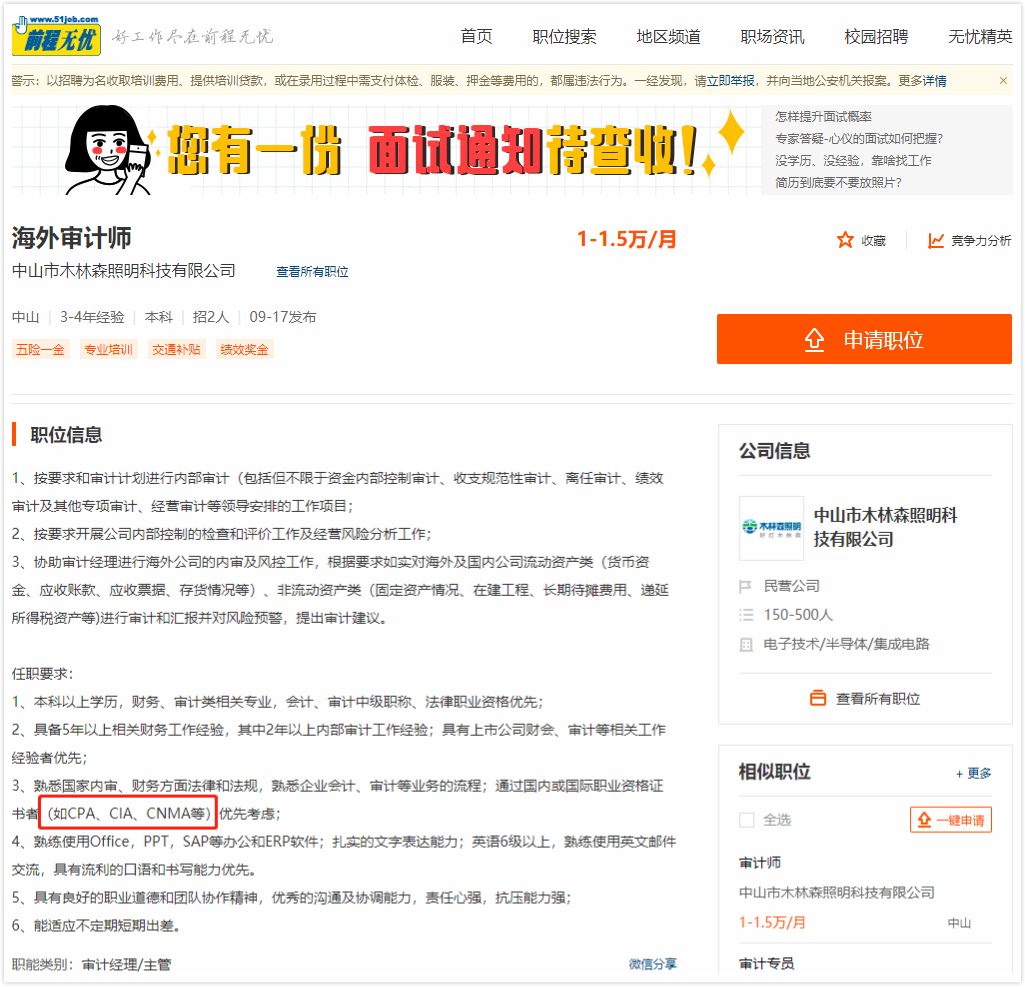Close the warning notice bar

pyautogui.click(x=1003, y=80)
